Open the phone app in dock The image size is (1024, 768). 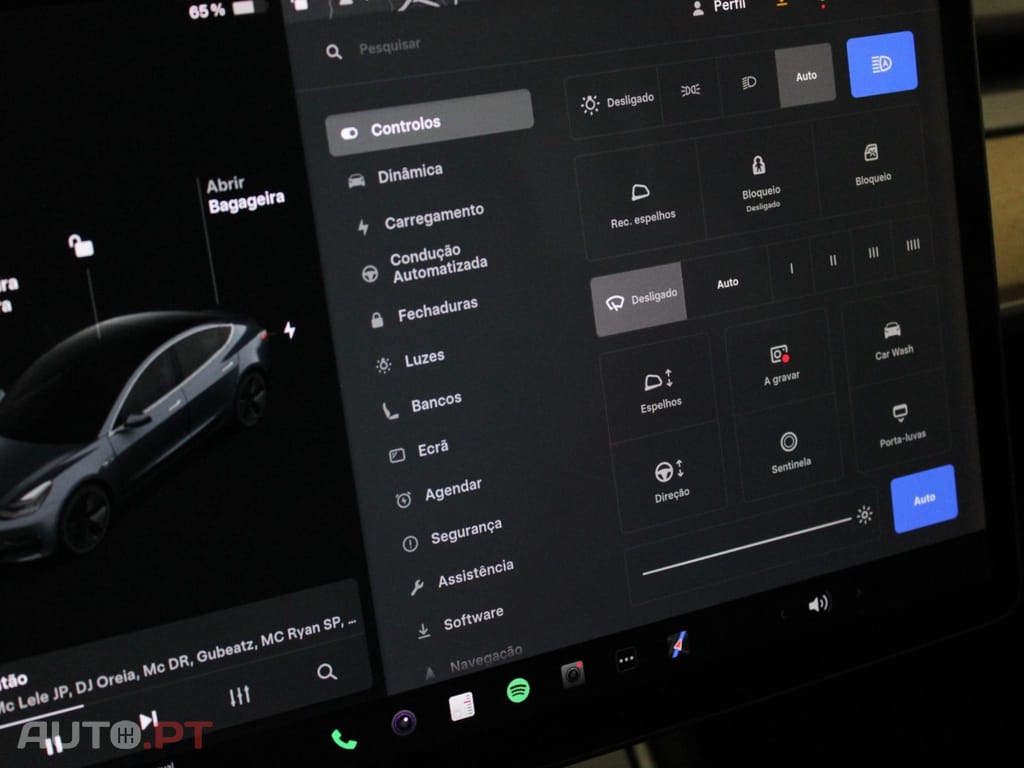coord(344,739)
